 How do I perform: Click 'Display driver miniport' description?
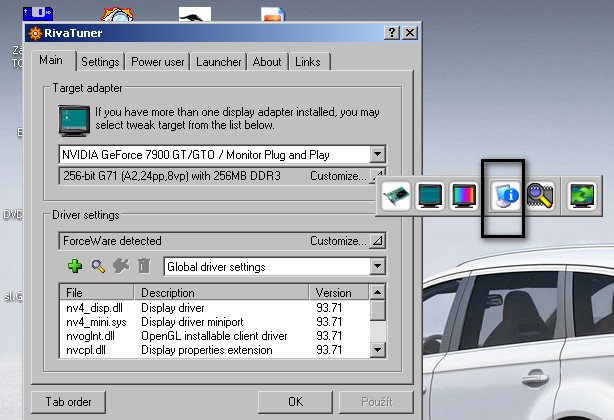192,322
